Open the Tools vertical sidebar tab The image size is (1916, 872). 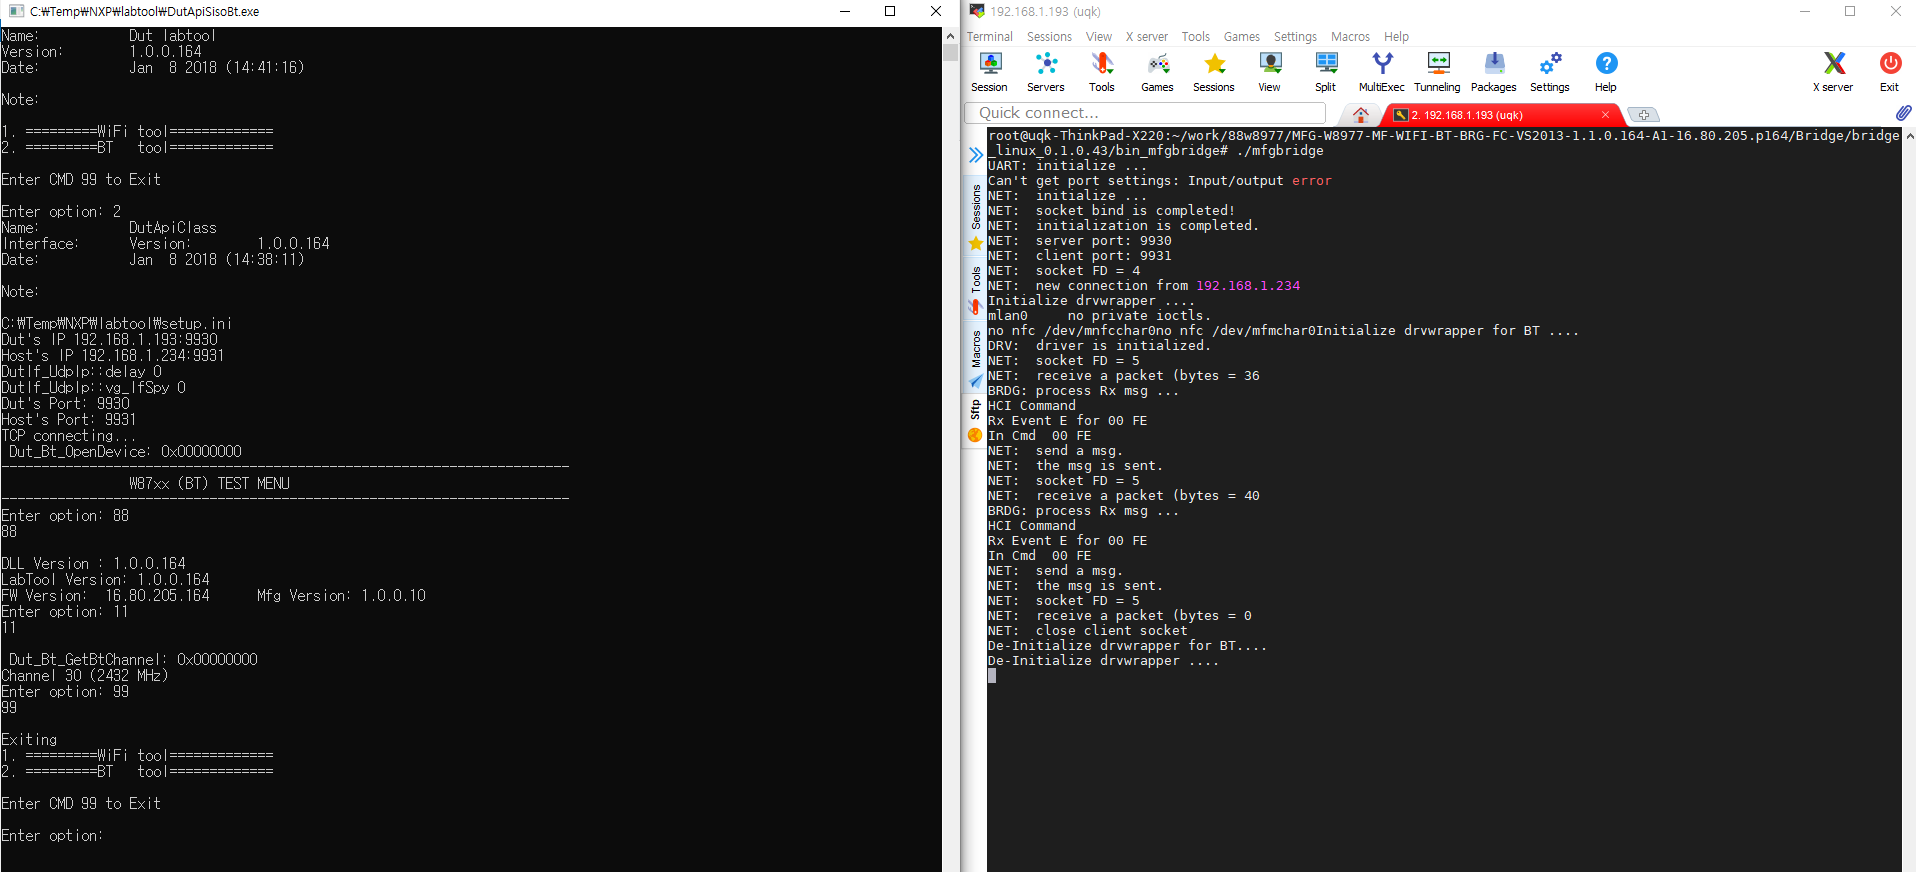point(975,289)
